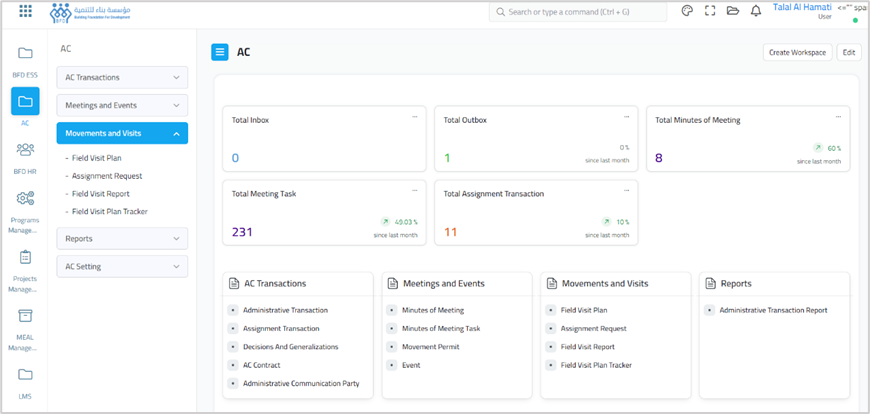The width and height of the screenshot is (870, 414).
Task: Click the theme palette icon
Action: click(x=687, y=11)
